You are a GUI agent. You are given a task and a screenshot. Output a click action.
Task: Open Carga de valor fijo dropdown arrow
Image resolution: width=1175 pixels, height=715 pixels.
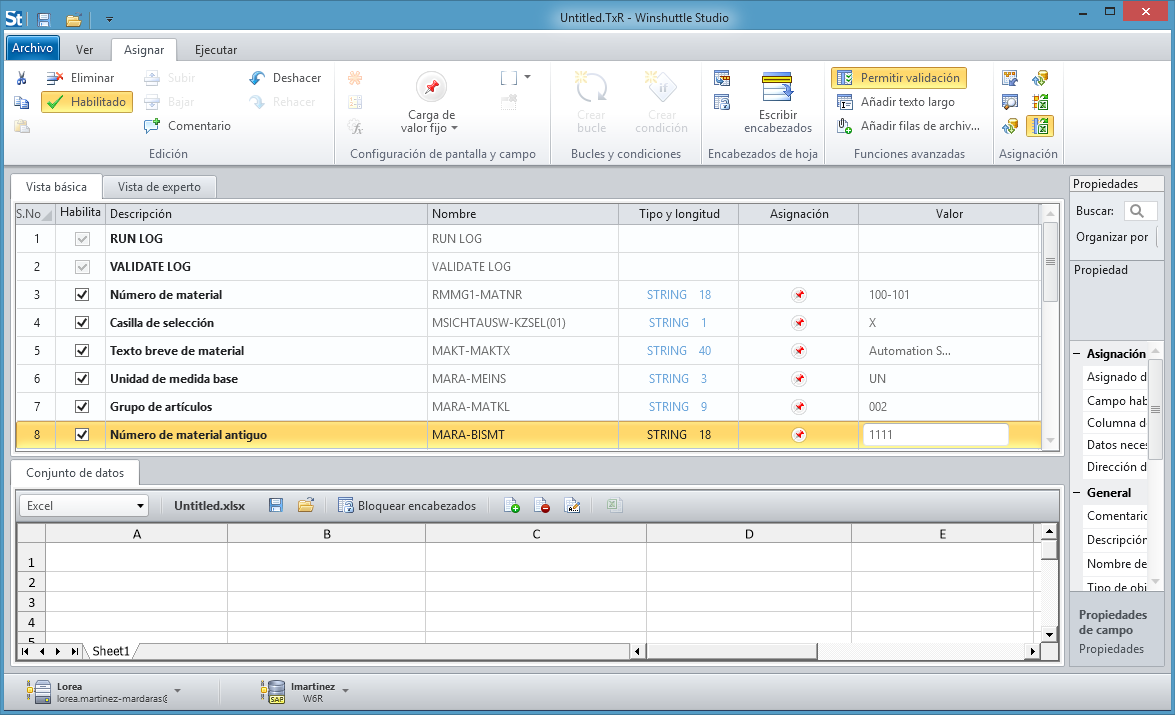[x=454, y=128]
